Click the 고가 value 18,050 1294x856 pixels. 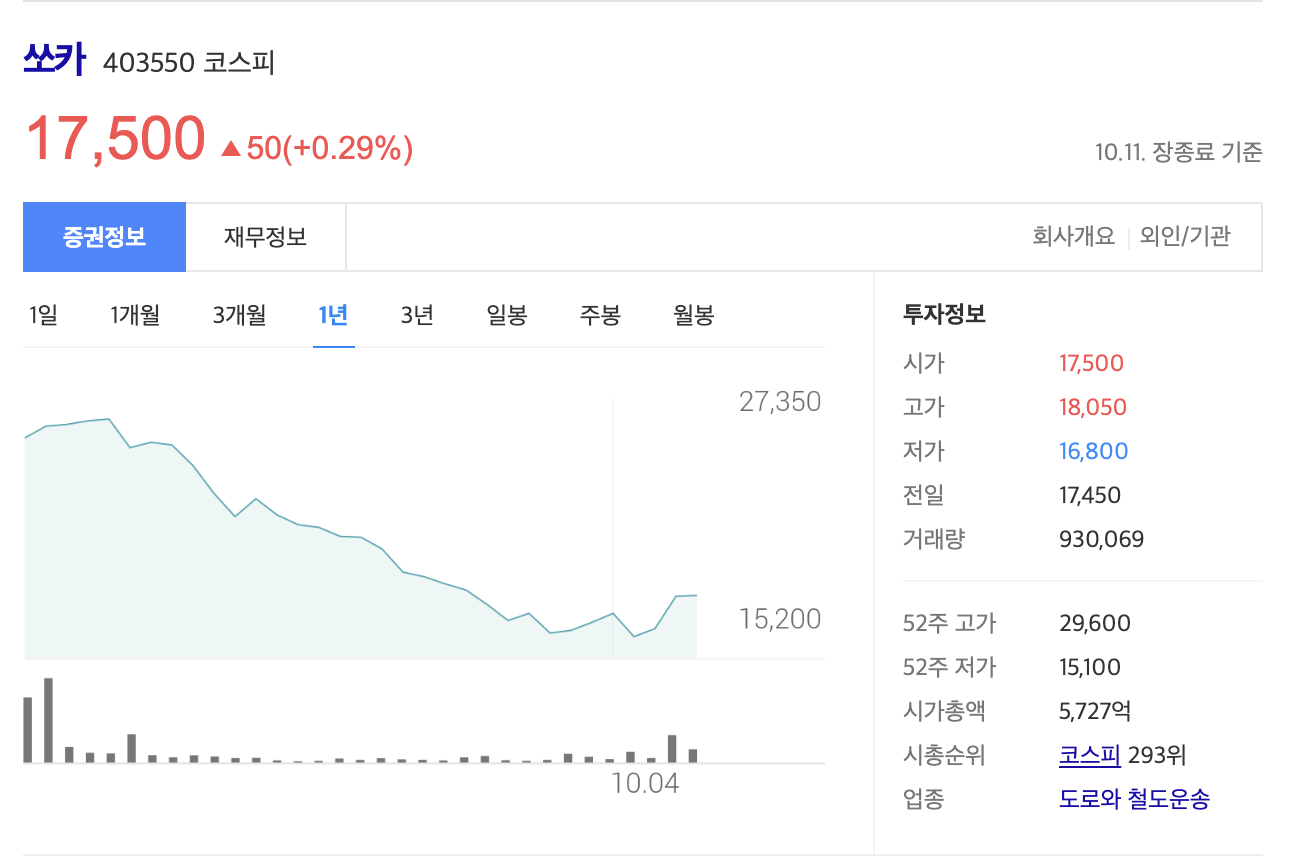(x=1092, y=407)
